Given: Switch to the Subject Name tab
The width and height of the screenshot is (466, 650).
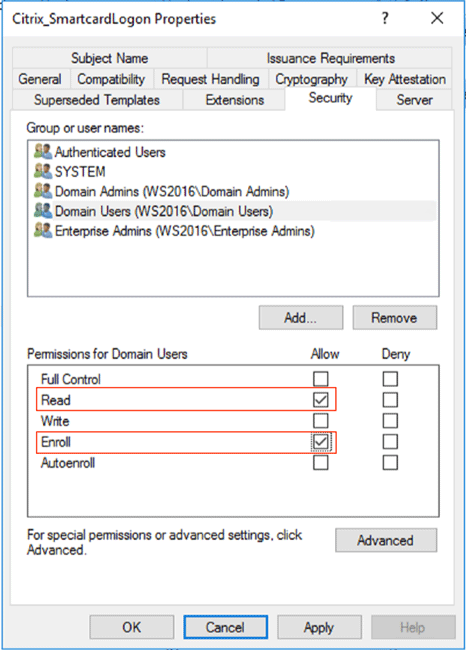Looking at the screenshot, I should (109, 58).
